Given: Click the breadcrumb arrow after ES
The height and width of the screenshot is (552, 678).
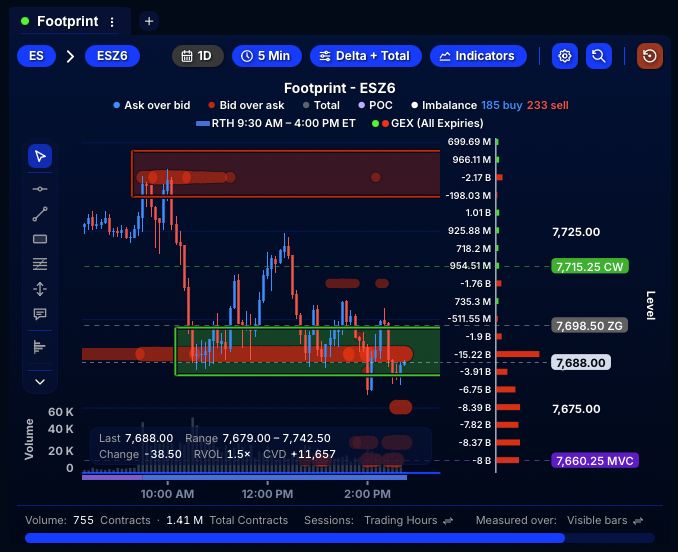Looking at the screenshot, I should (70, 56).
